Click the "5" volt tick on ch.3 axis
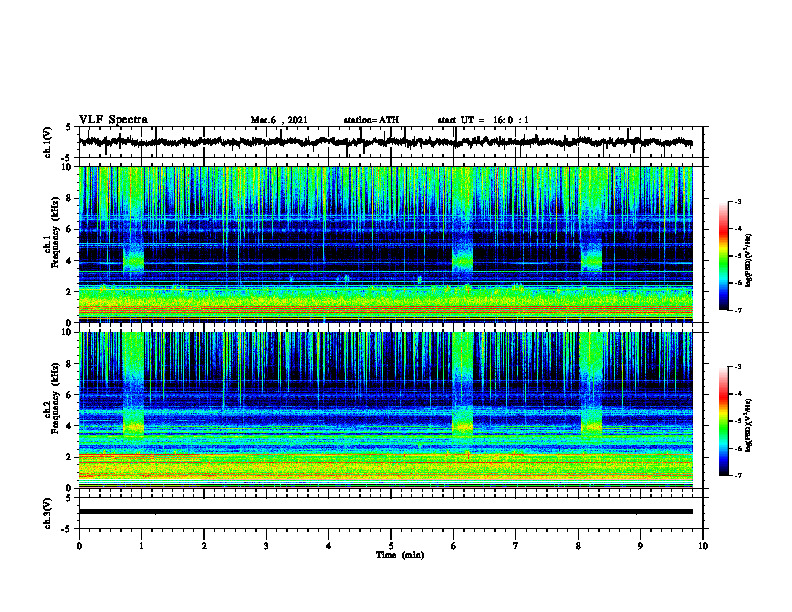The image size is (792, 612). pyautogui.click(x=68, y=498)
